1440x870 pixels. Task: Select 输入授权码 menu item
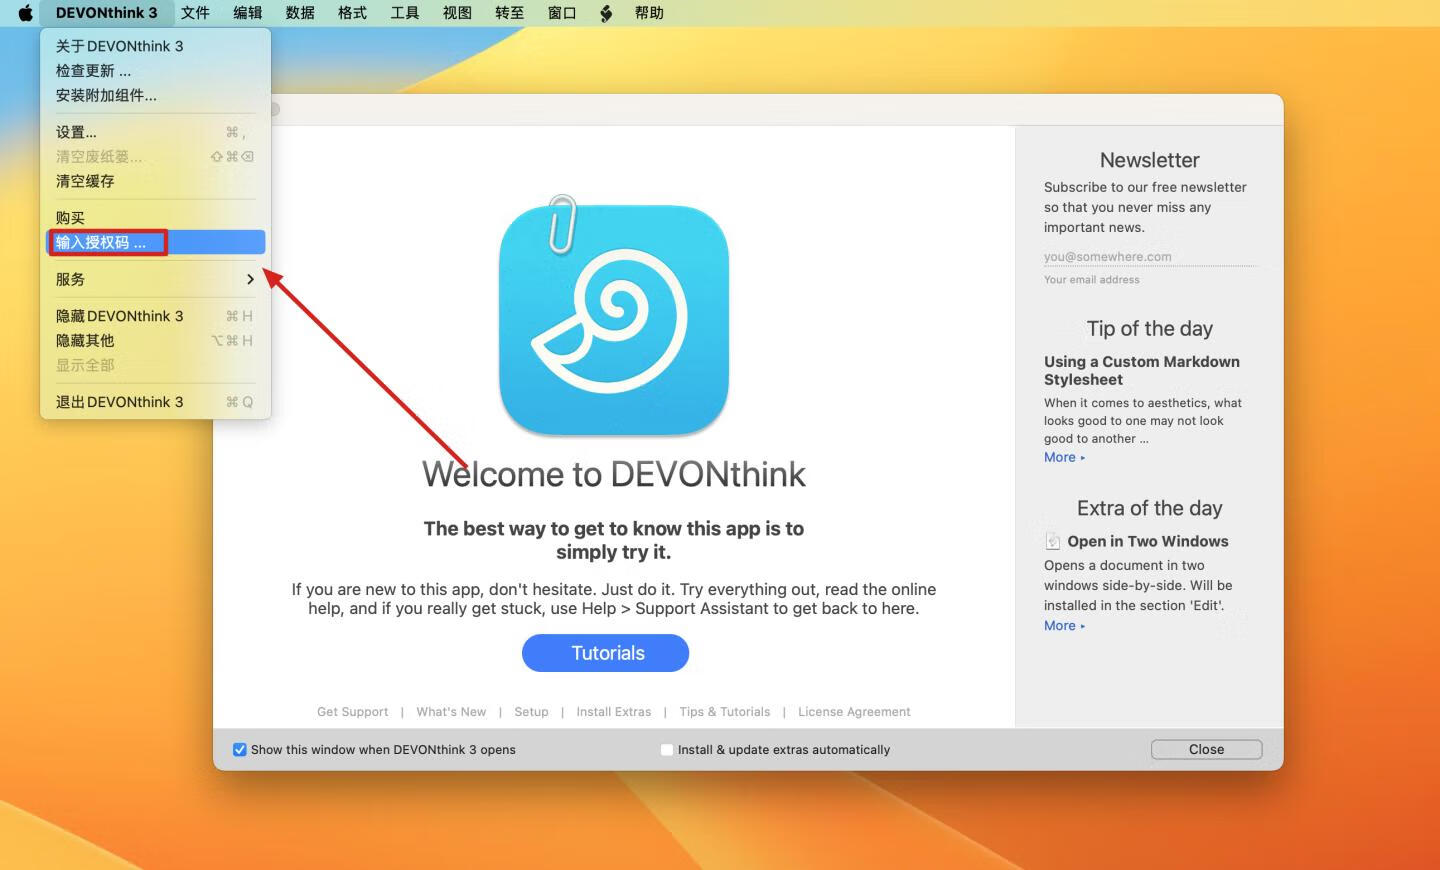pyautogui.click(x=155, y=242)
